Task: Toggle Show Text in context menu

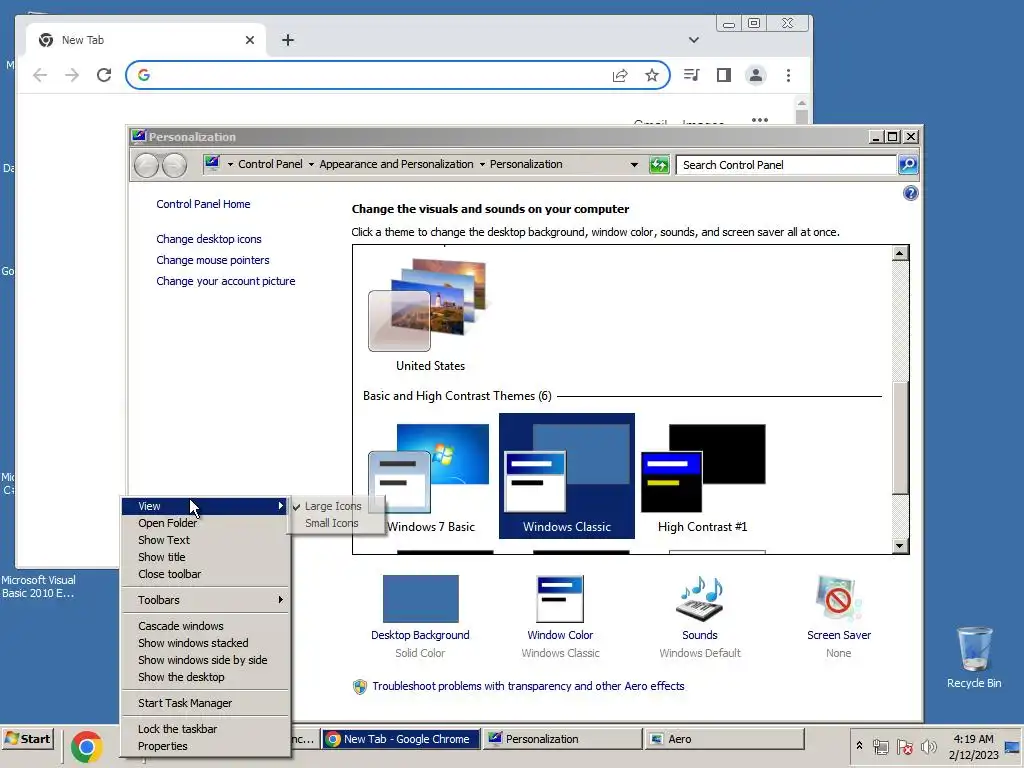Action: [x=204, y=540]
